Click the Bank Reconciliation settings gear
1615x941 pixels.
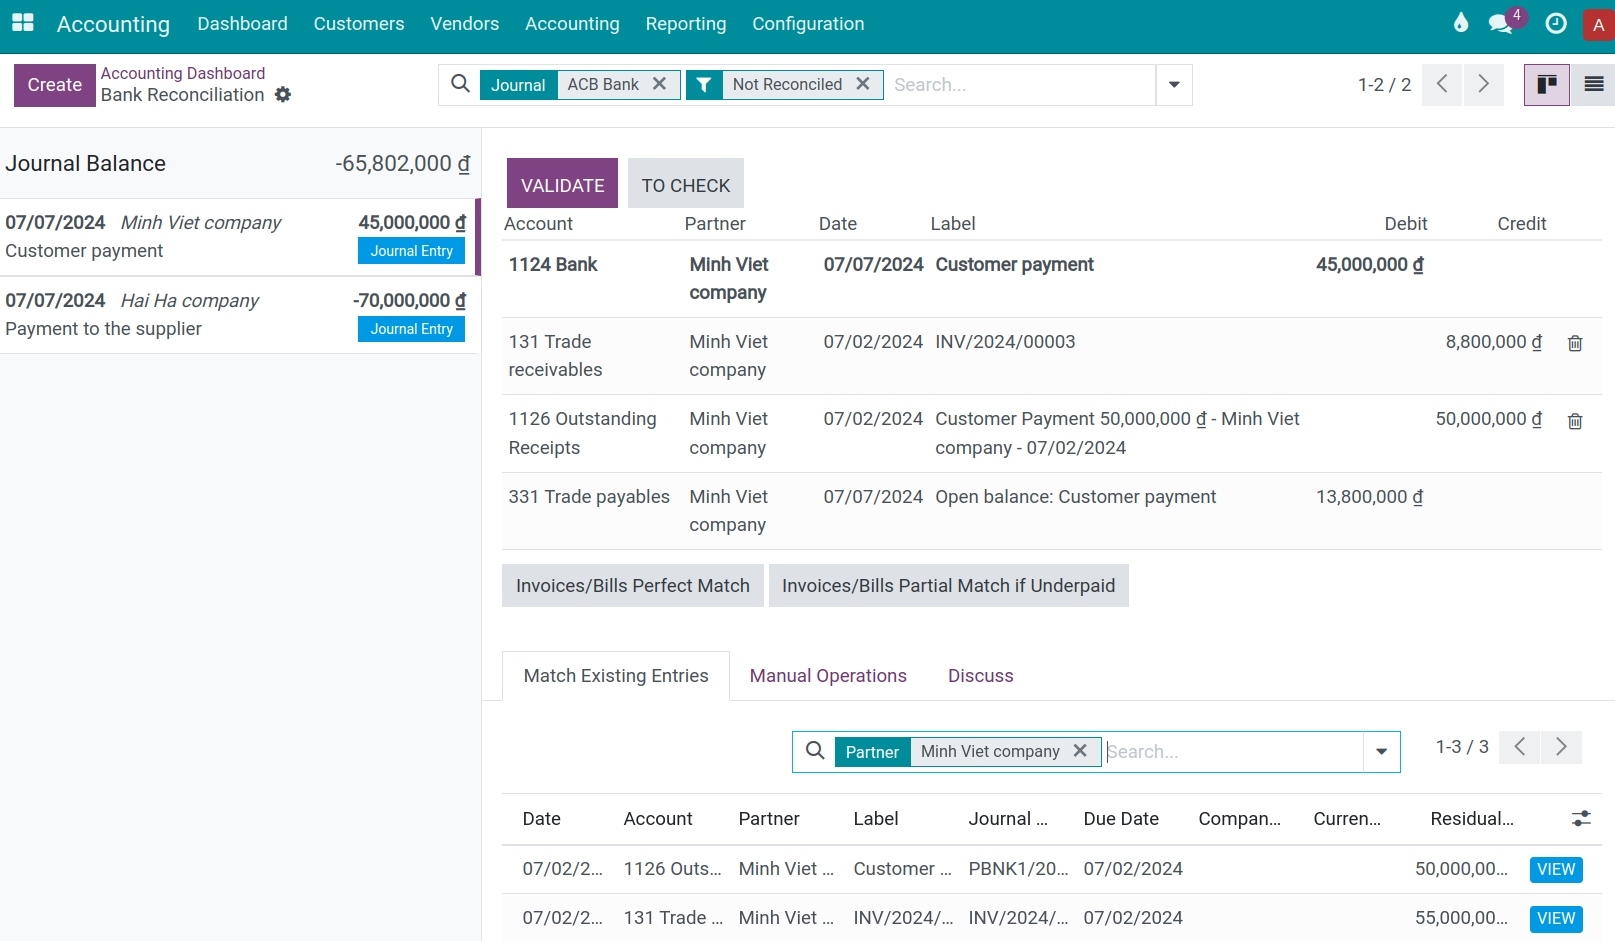[x=283, y=94]
